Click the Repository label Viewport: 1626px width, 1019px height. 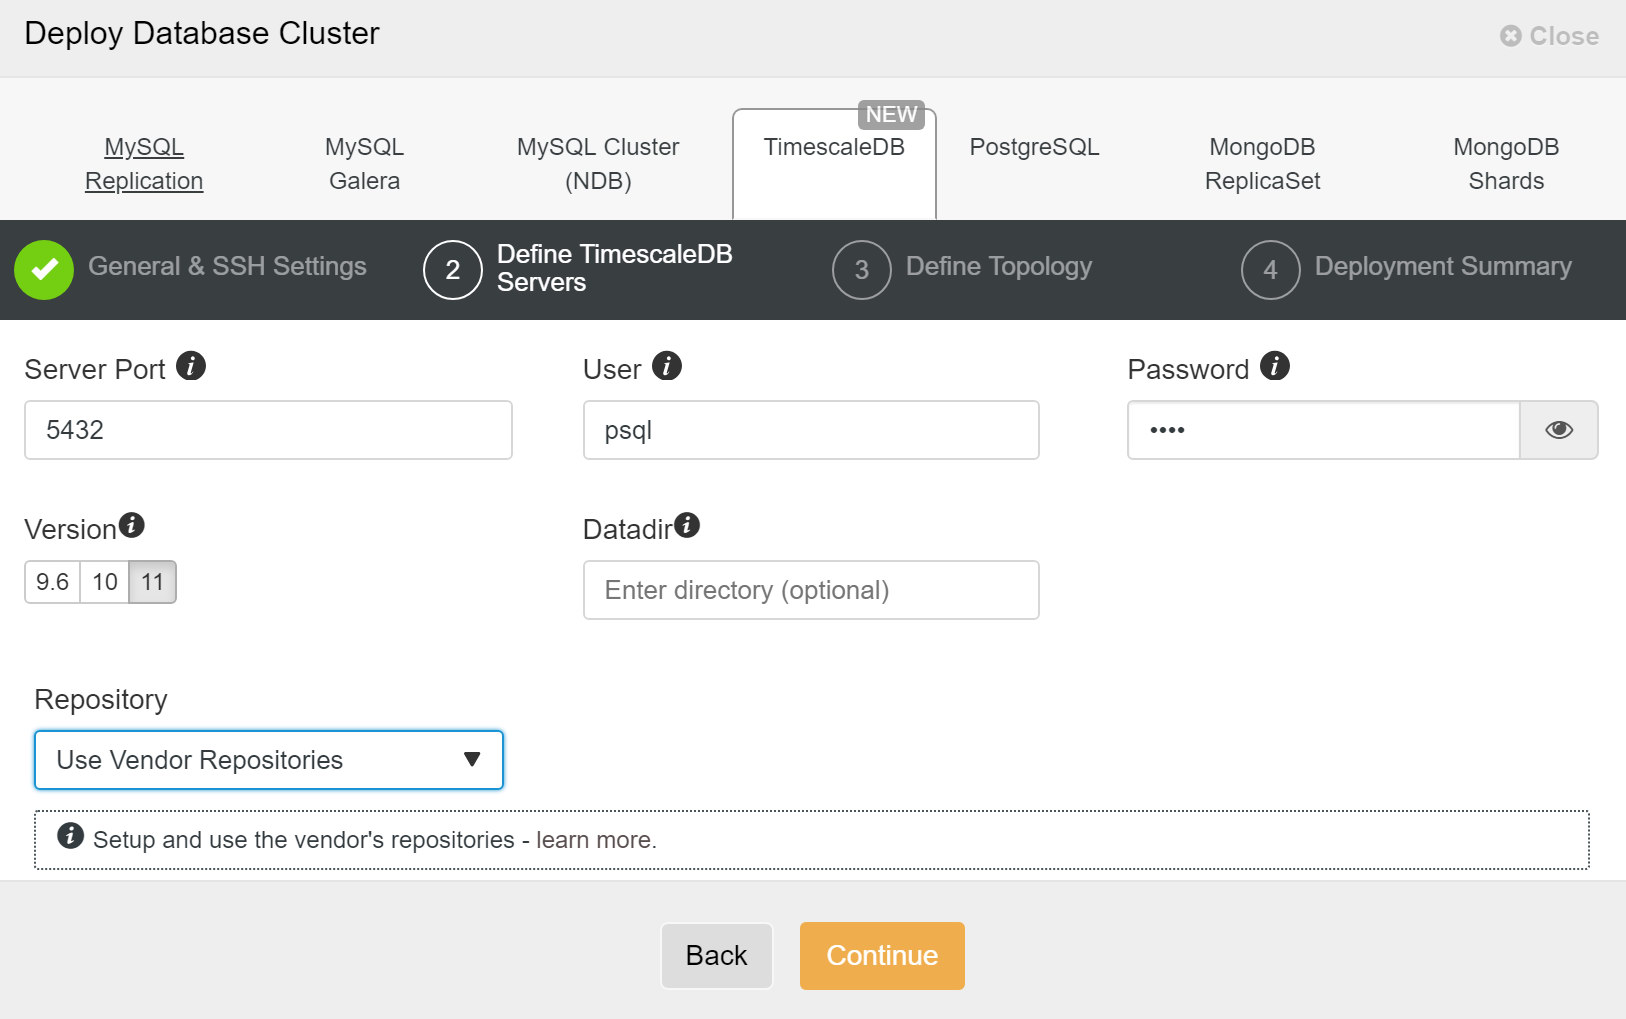pyautogui.click(x=101, y=699)
